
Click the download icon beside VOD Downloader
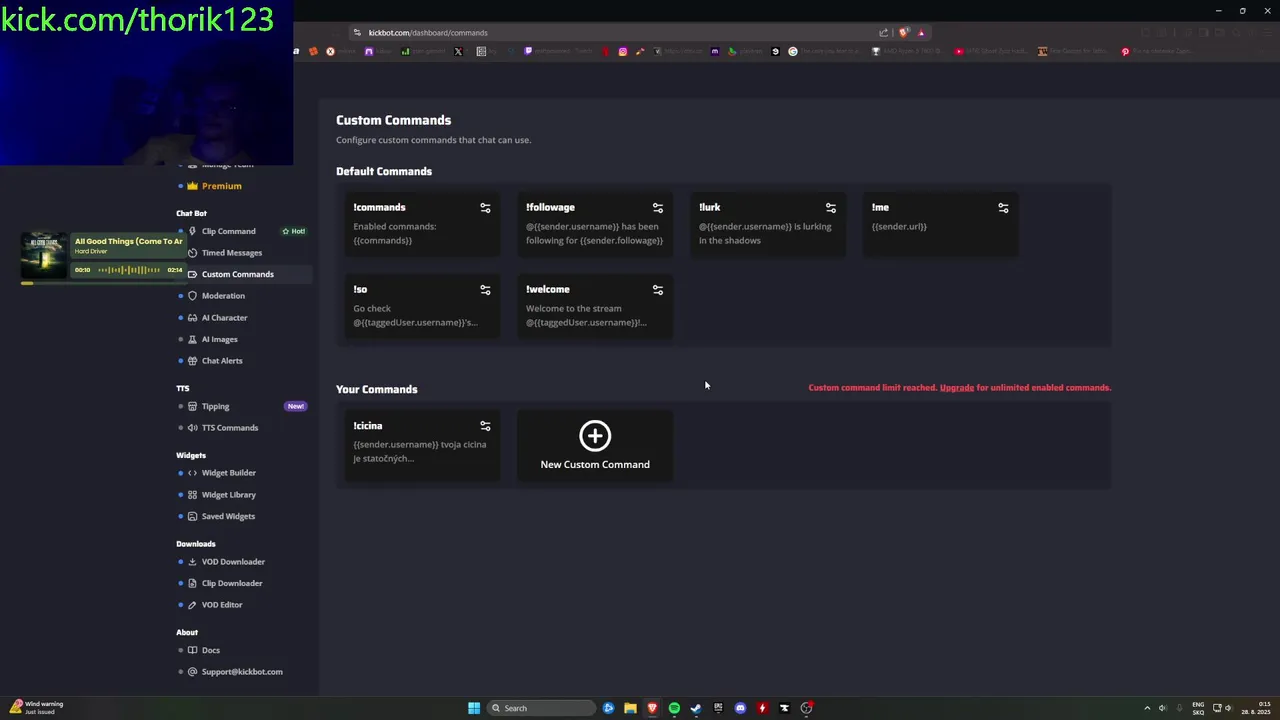point(192,562)
